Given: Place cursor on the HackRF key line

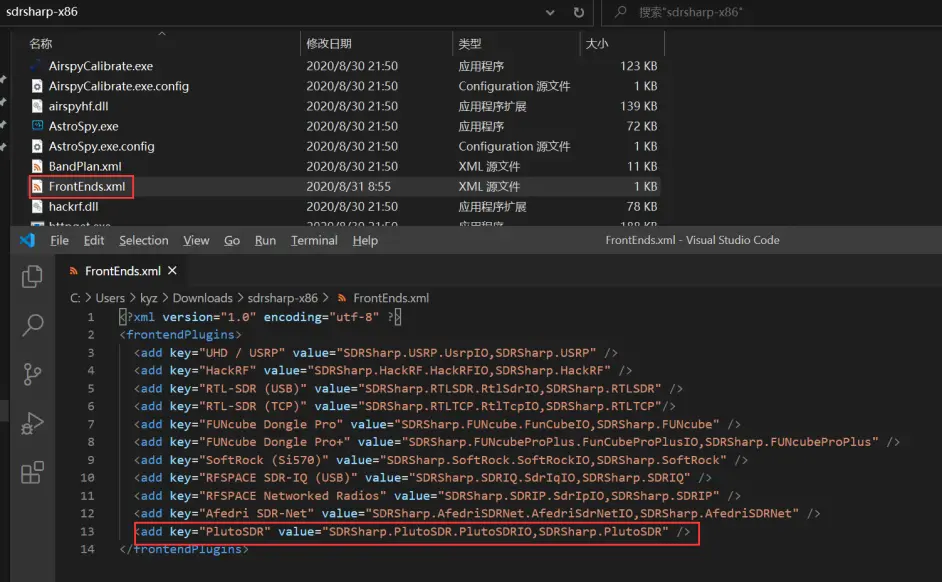Looking at the screenshot, I should tap(383, 371).
